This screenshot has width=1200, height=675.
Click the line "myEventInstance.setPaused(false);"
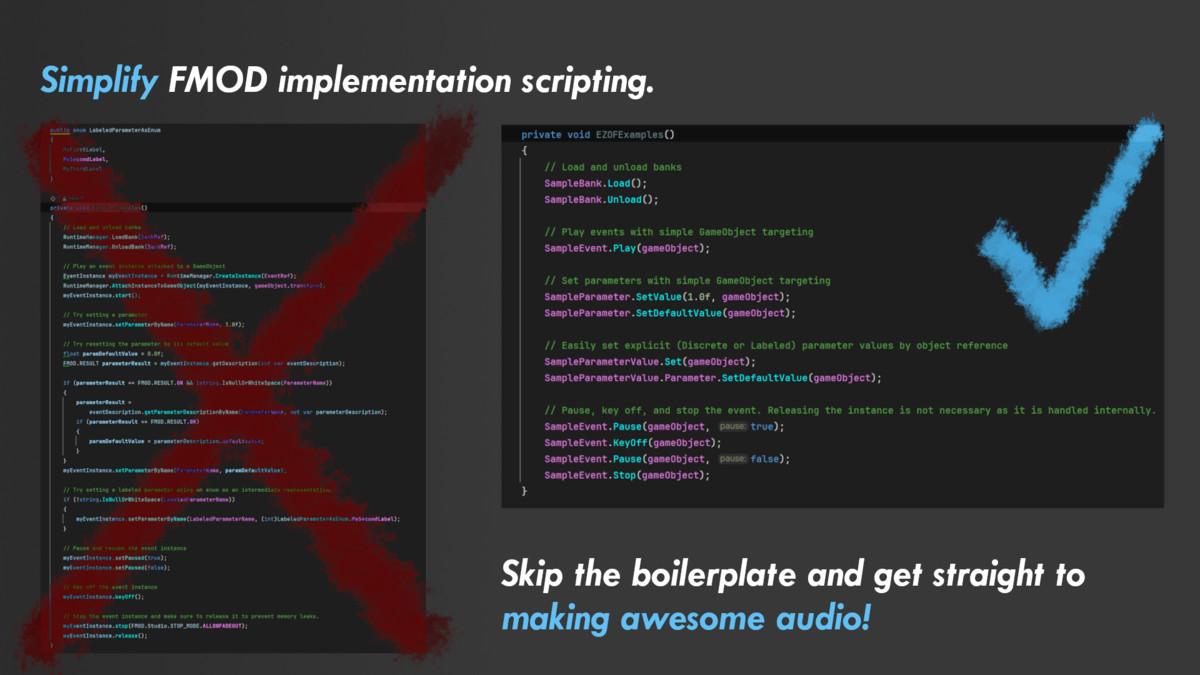point(117,567)
